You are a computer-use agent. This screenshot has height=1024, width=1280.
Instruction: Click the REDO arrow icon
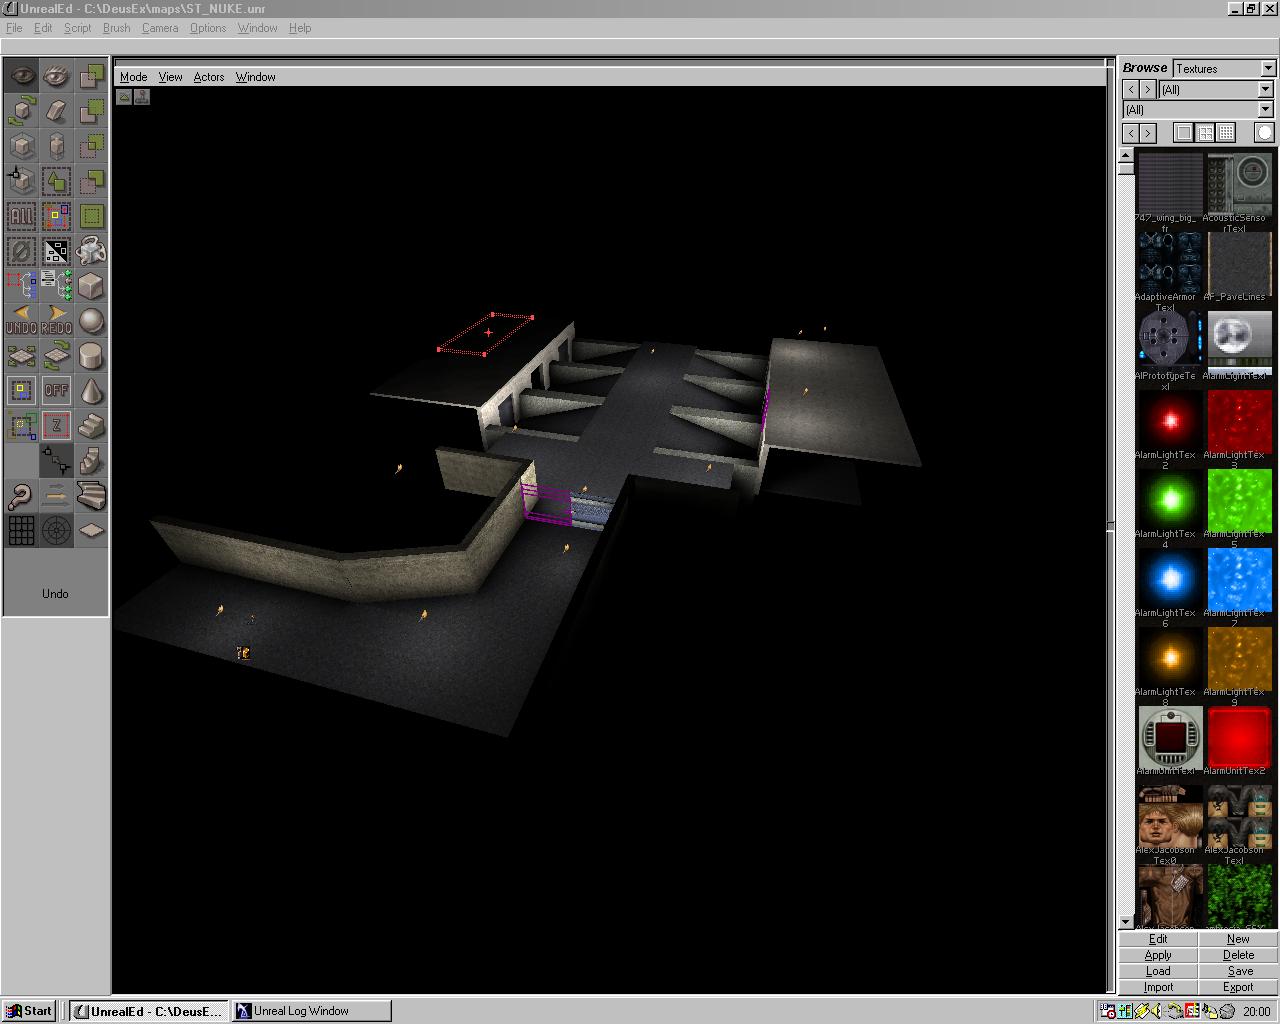coord(56,320)
